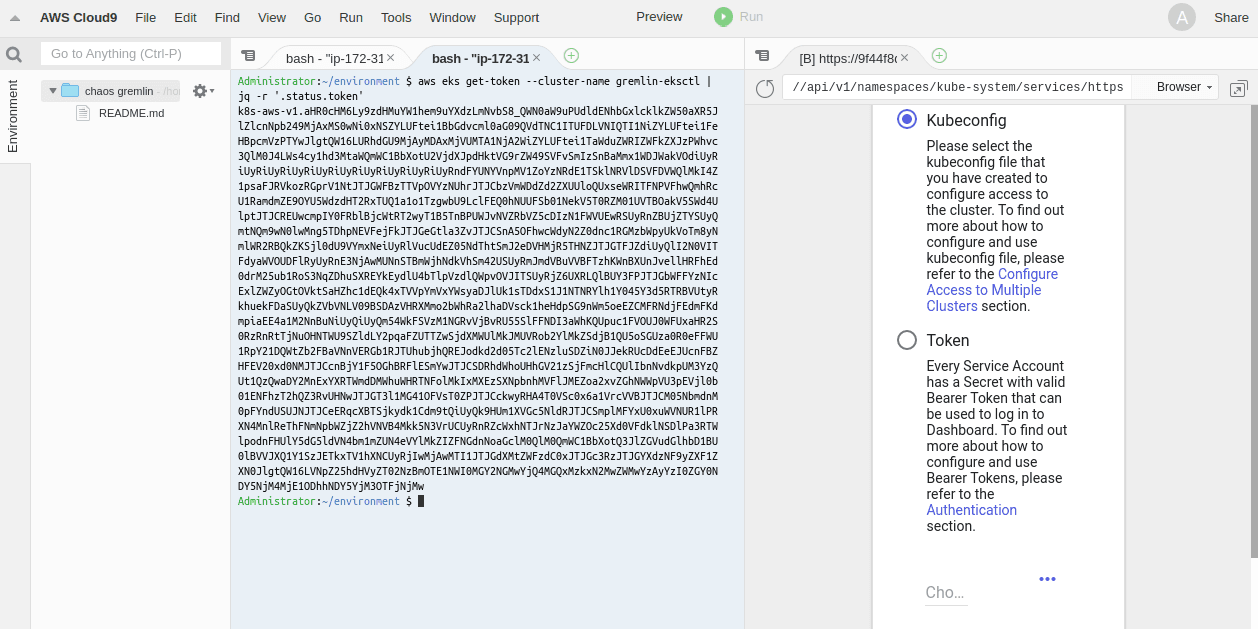The height and width of the screenshot is (629, 1258).
Task: Switch to the active bash "ip-172-31" tab
Action: [x=480, y=58]
